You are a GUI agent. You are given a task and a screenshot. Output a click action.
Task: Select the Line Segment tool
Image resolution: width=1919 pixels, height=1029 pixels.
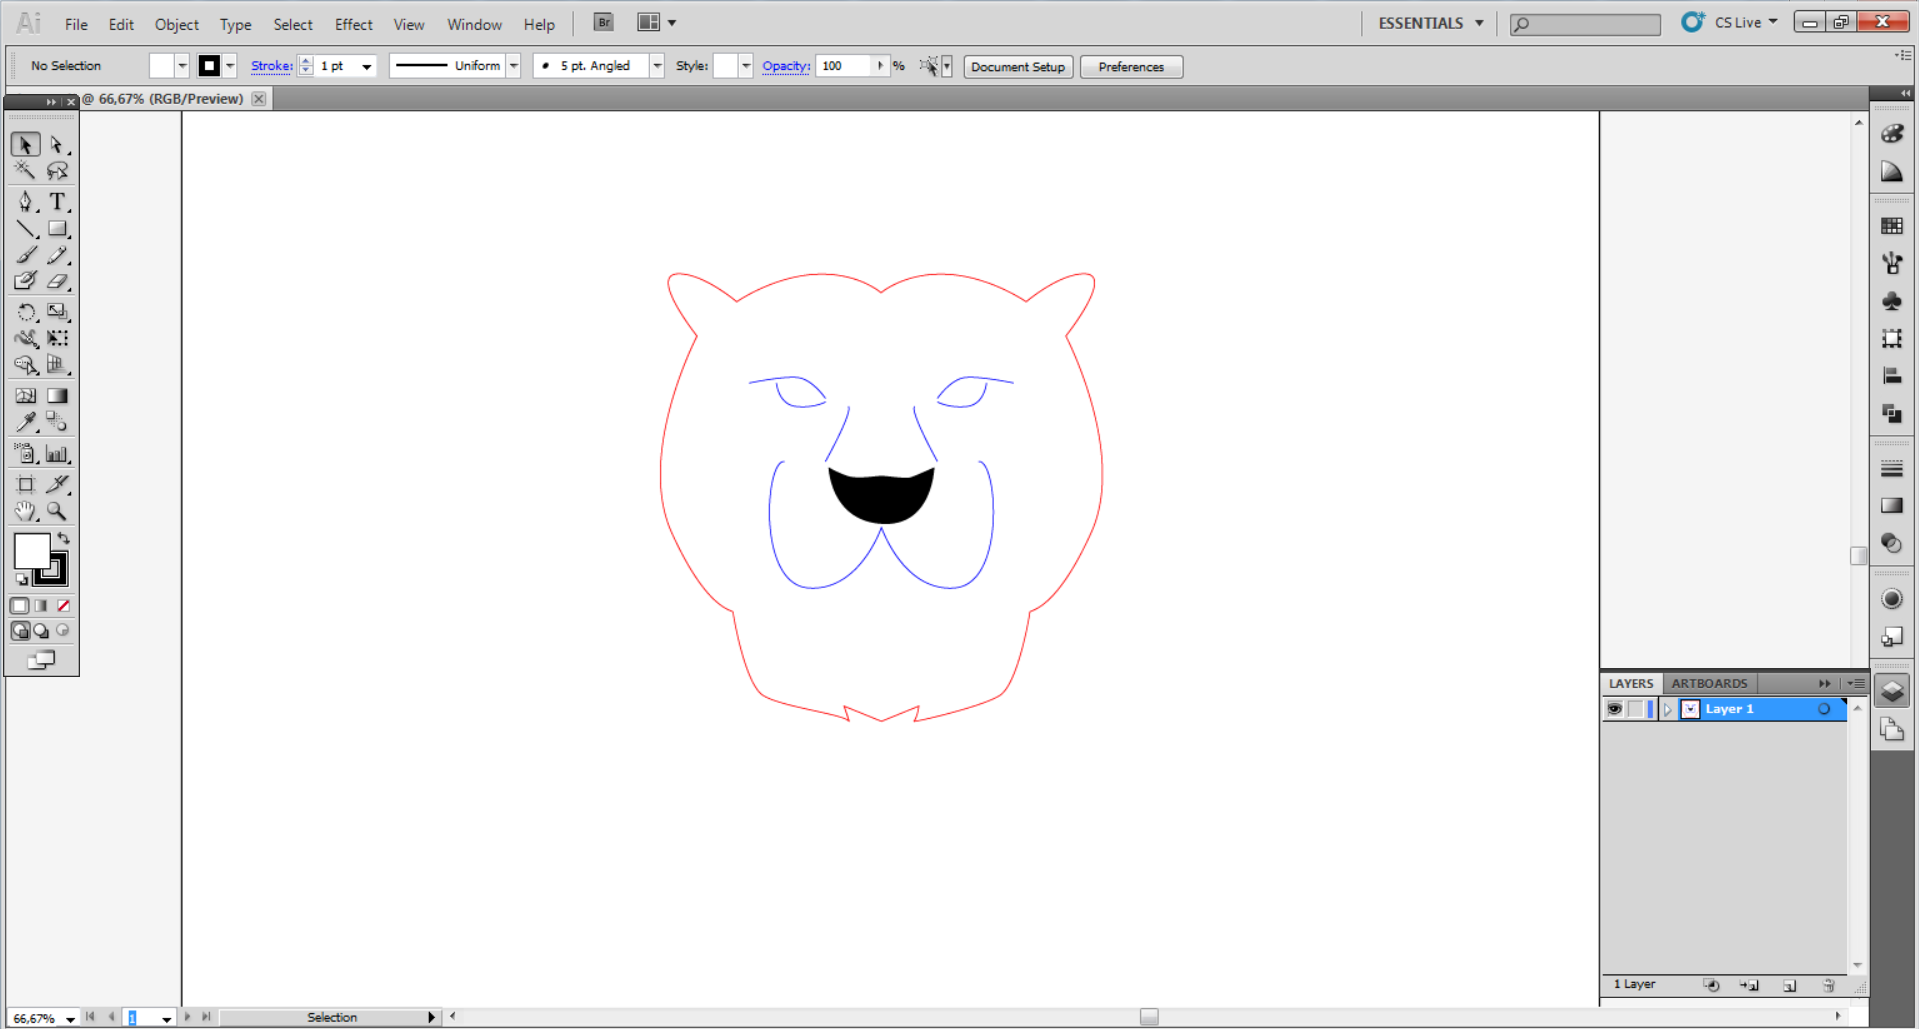click(x=26, y=229)
